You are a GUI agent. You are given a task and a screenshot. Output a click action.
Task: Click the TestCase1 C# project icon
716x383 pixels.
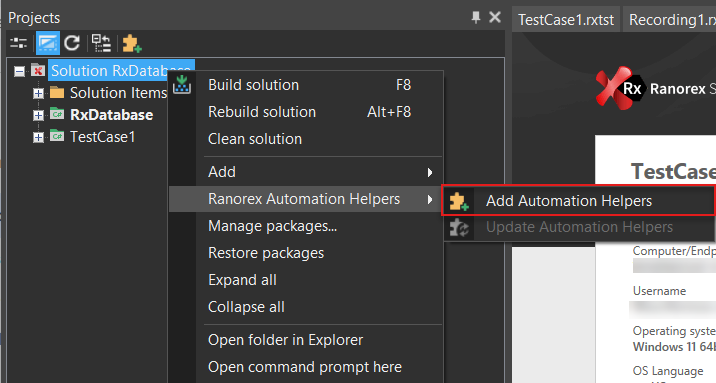click(57, 136)
